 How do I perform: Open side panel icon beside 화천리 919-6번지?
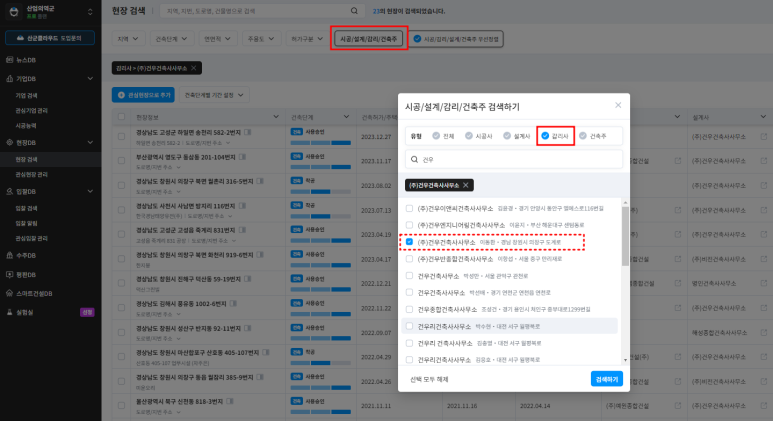pyautogui.click(x=260, y=255)
